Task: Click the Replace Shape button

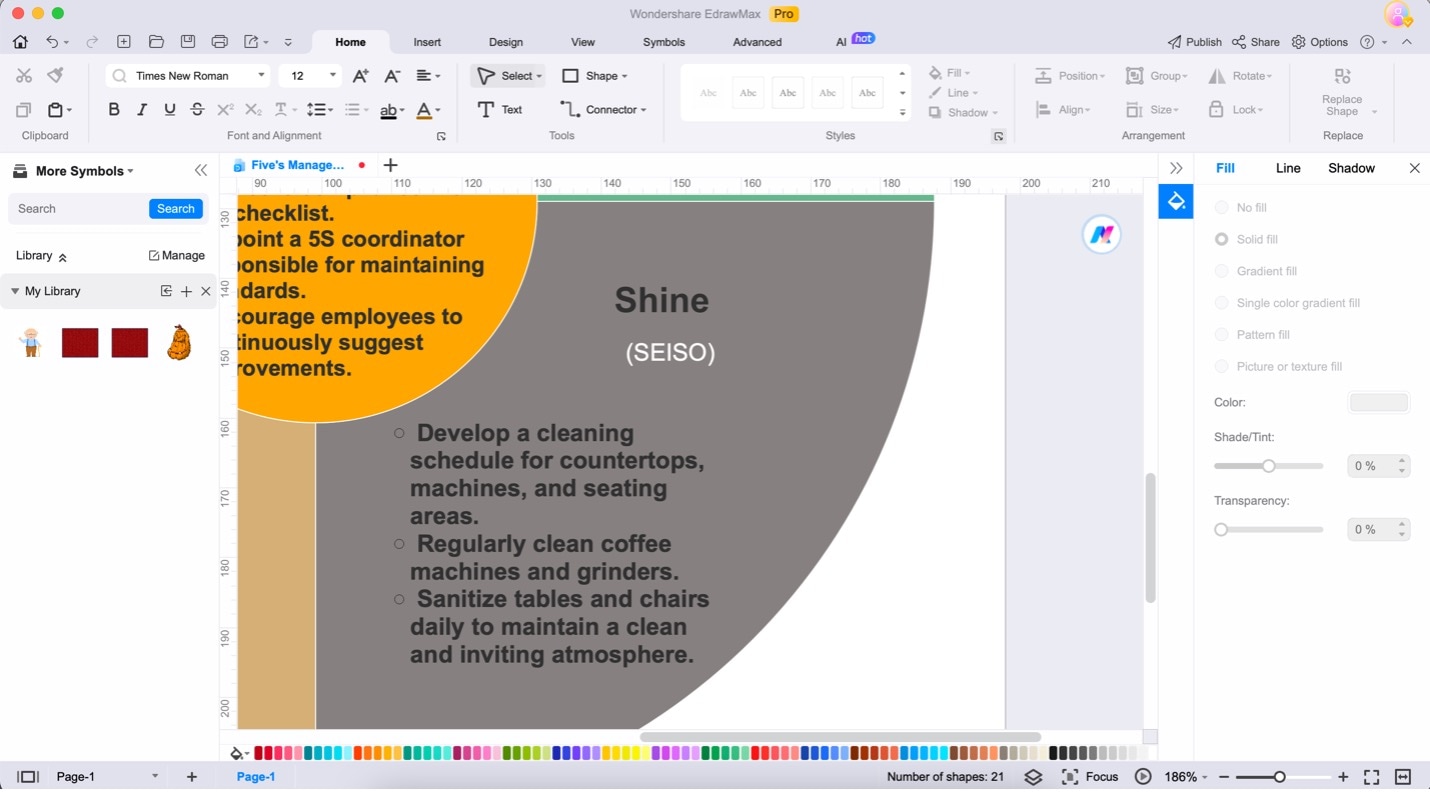Action: pos(1342,91)
